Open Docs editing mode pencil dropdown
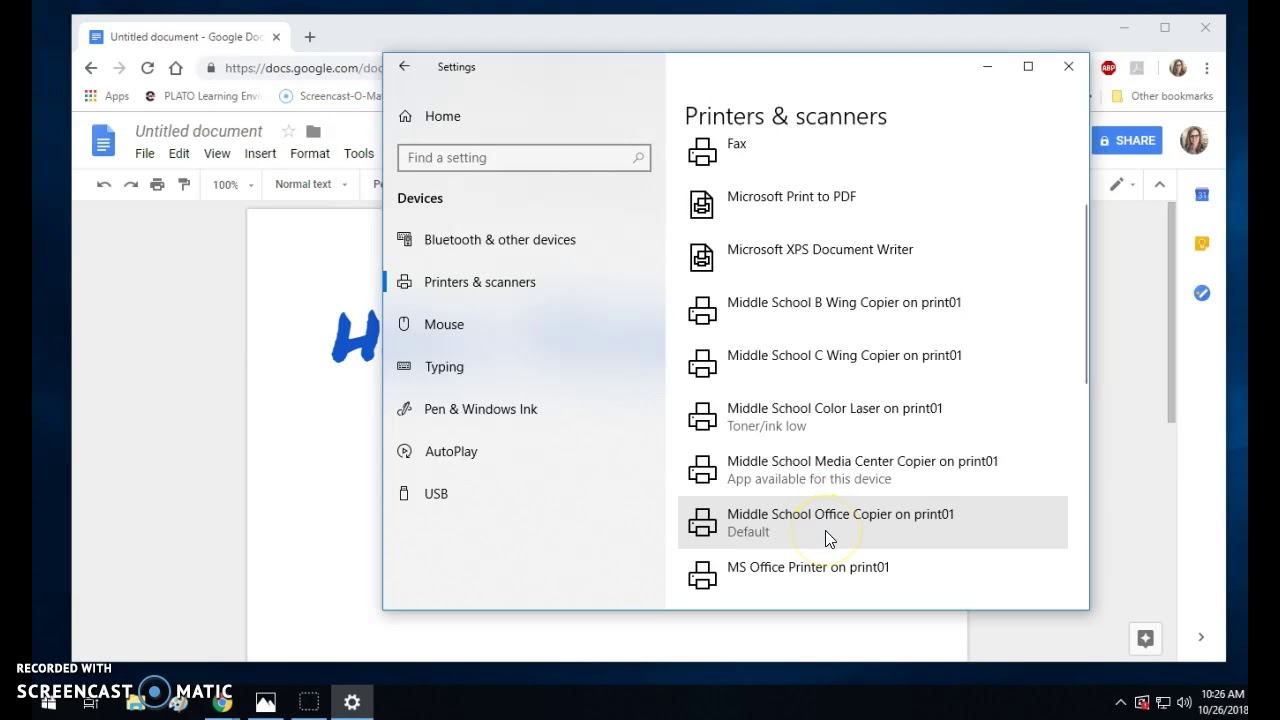 pyautogui.click(x=1122, y=184)
